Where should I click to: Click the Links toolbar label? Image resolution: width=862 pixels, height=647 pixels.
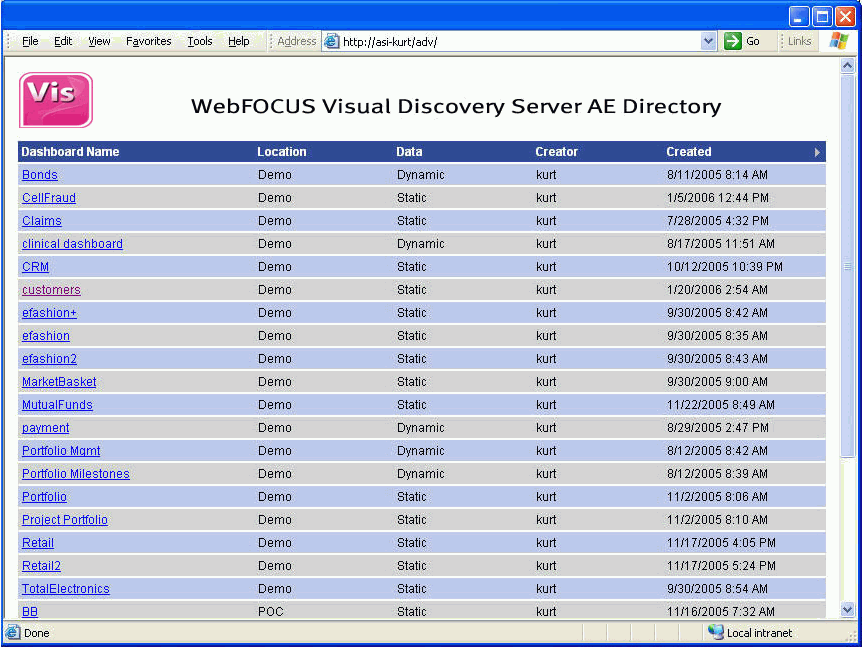coord(799,41)
